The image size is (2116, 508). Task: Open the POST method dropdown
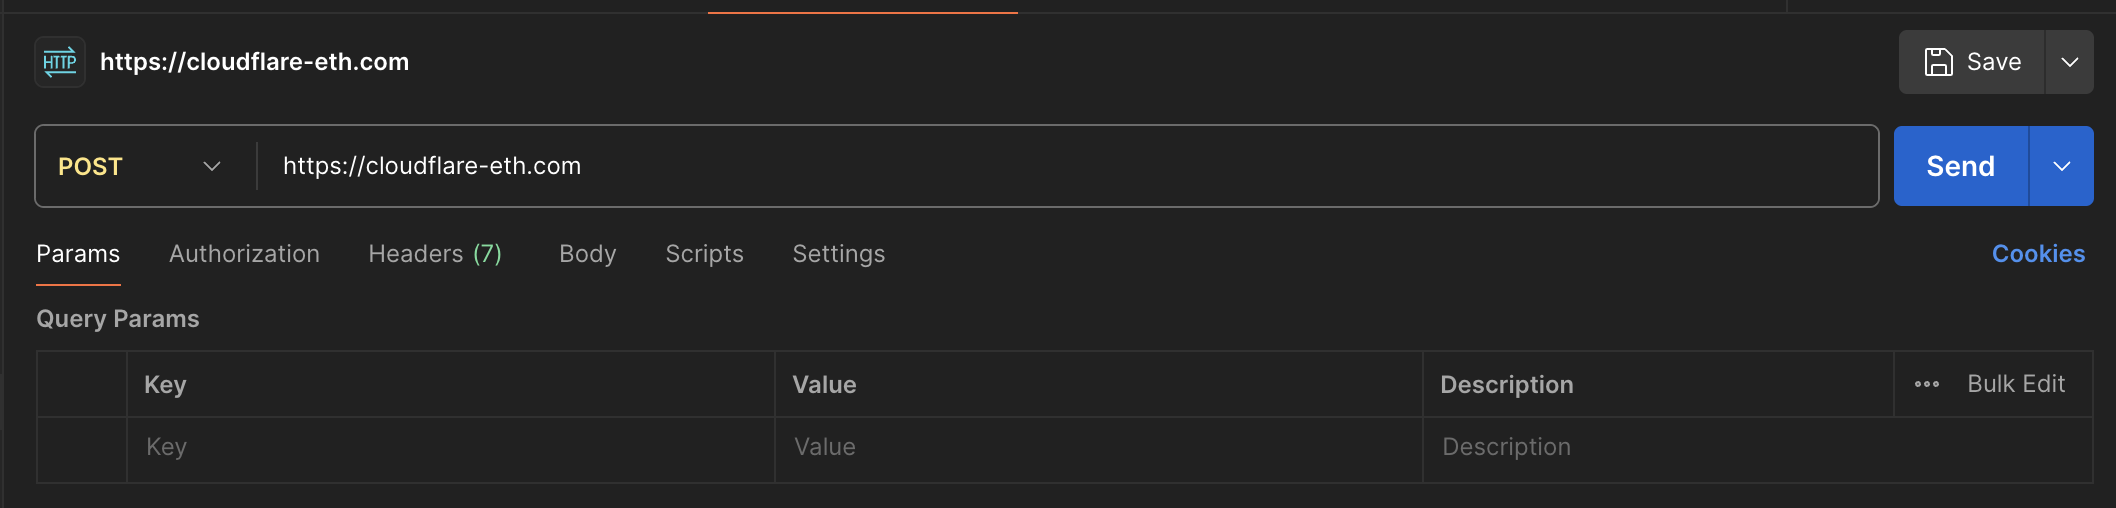(x=140, y=166)
